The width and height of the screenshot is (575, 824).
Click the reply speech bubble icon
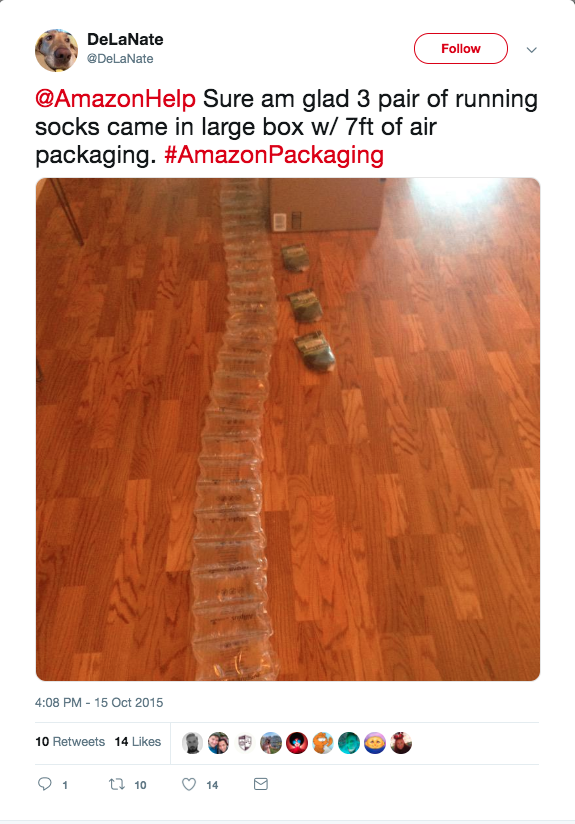(x=45, y=784)
